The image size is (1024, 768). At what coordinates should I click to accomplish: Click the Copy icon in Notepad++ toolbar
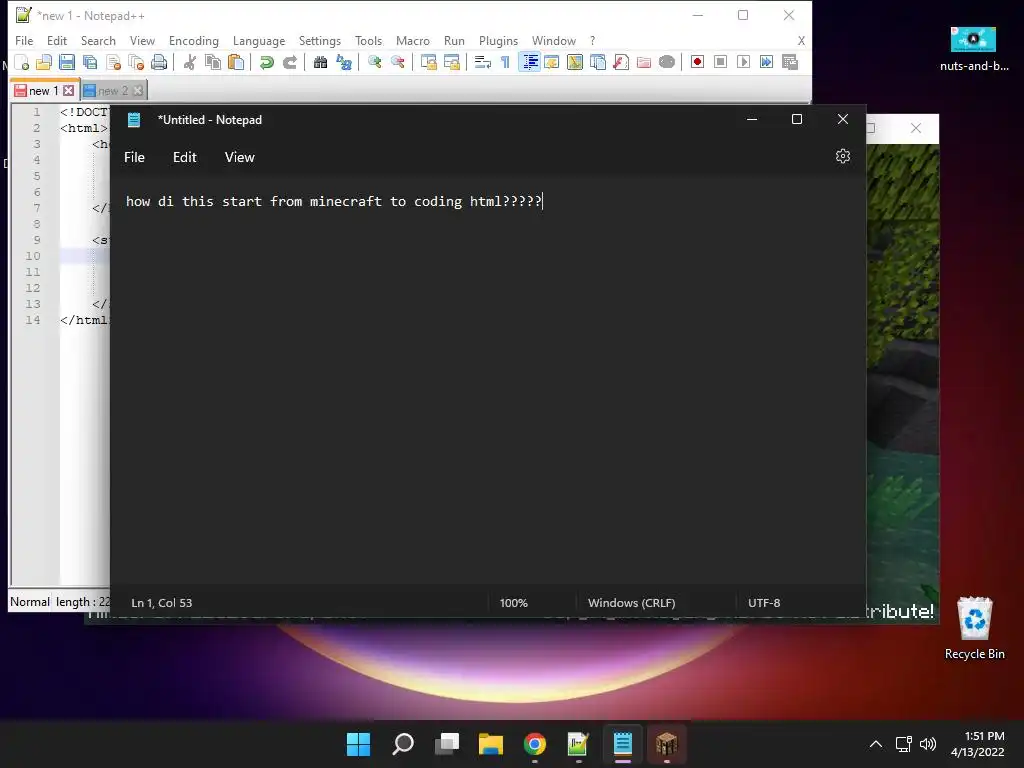212,62
